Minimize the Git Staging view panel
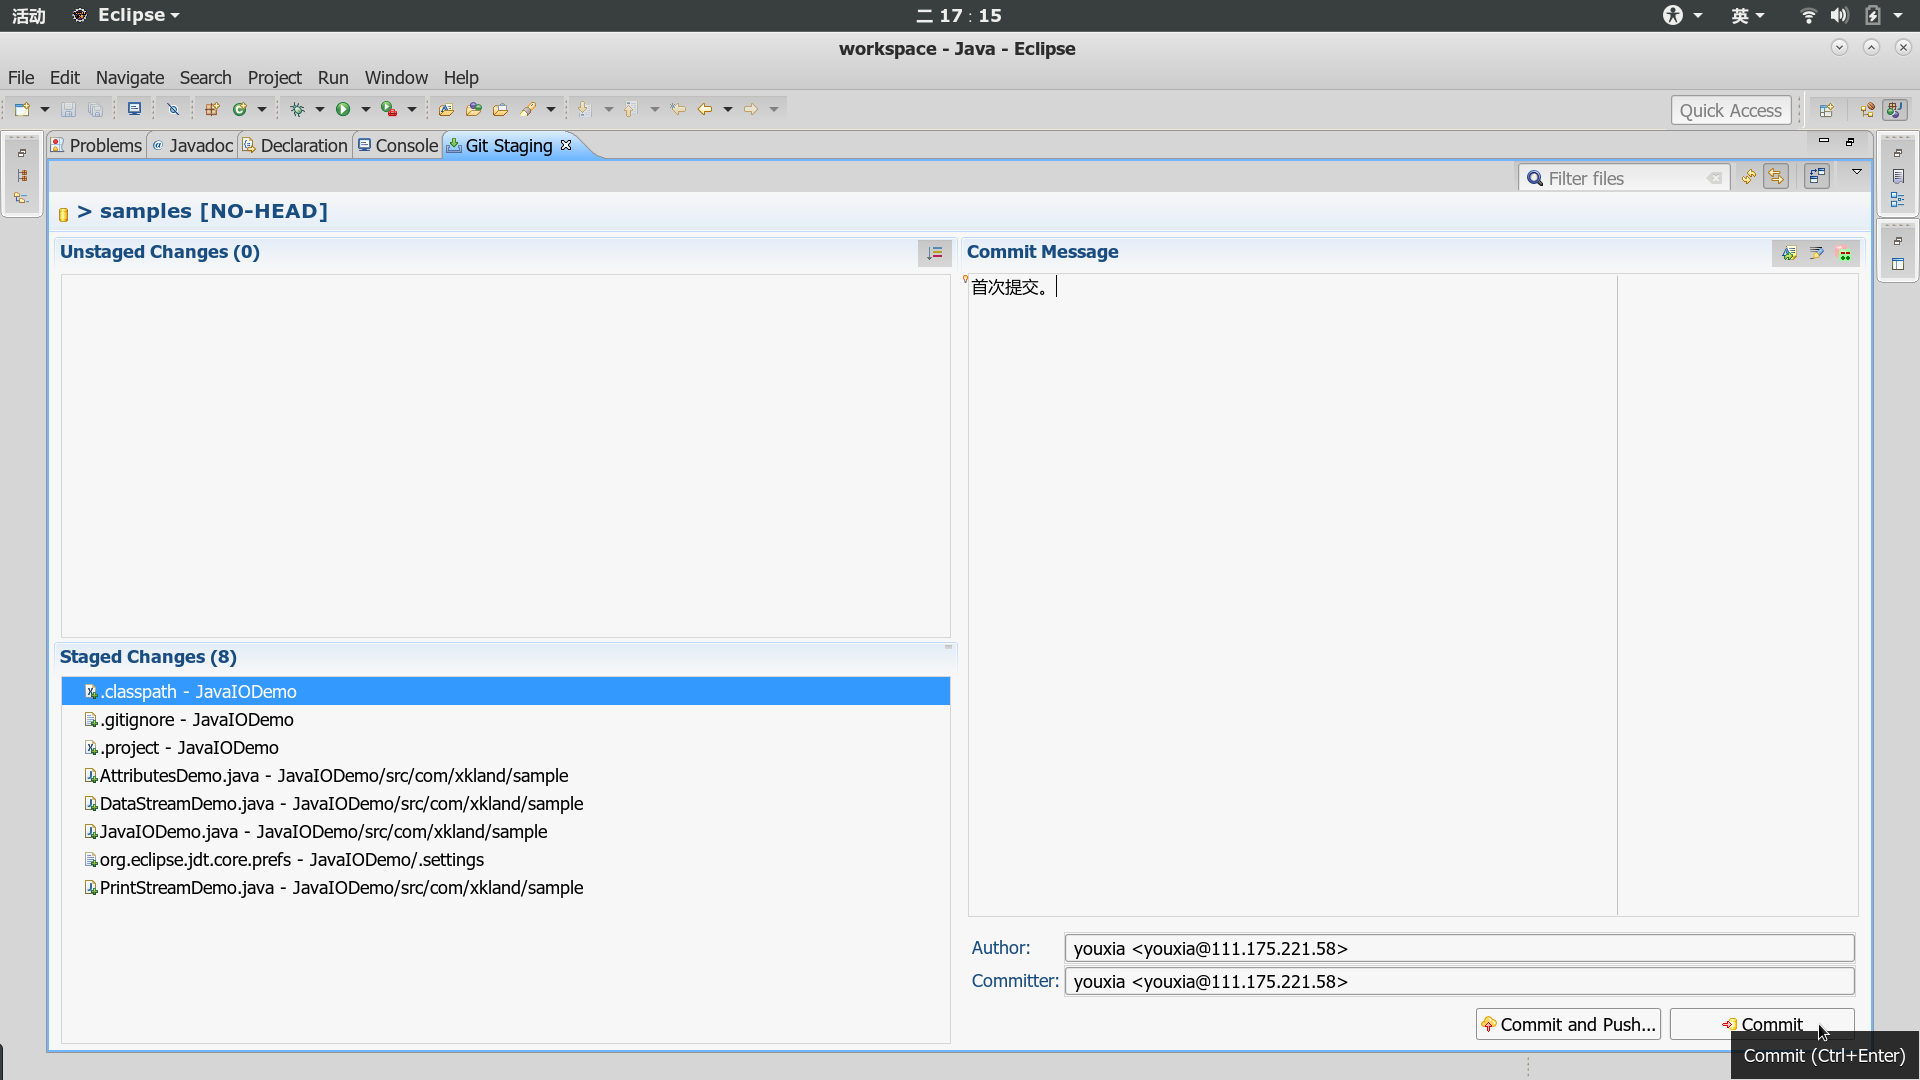The height and width of the screenshot is (1080, 1920). (x=1824, y=141)
